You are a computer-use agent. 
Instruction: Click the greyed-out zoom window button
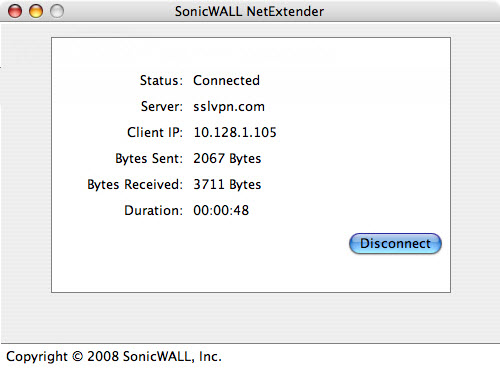(57, 11)
